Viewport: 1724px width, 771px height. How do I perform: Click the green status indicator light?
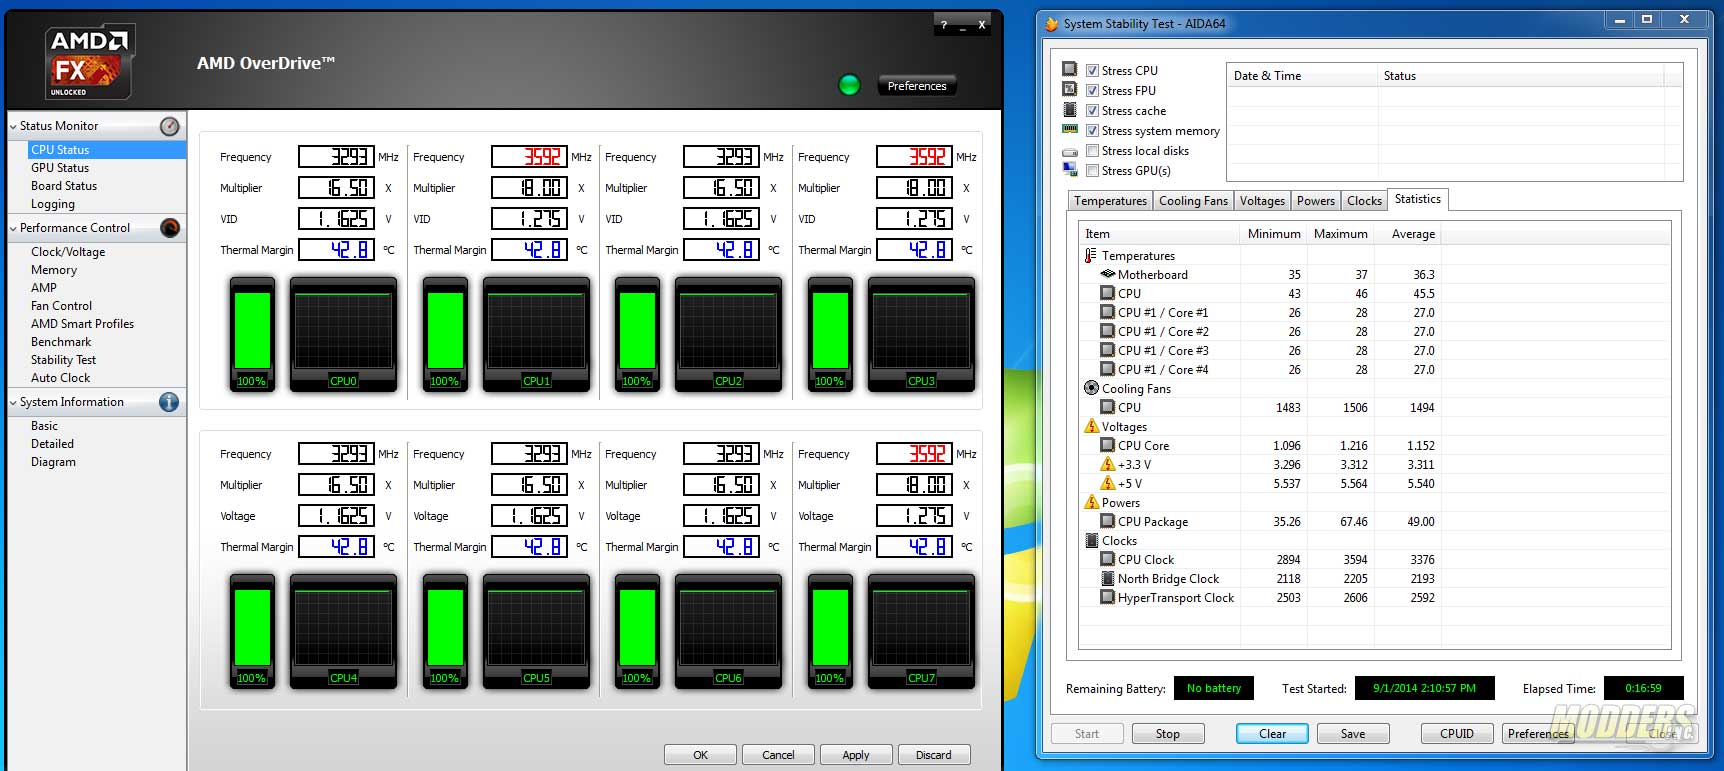click(x=849, y=85)
